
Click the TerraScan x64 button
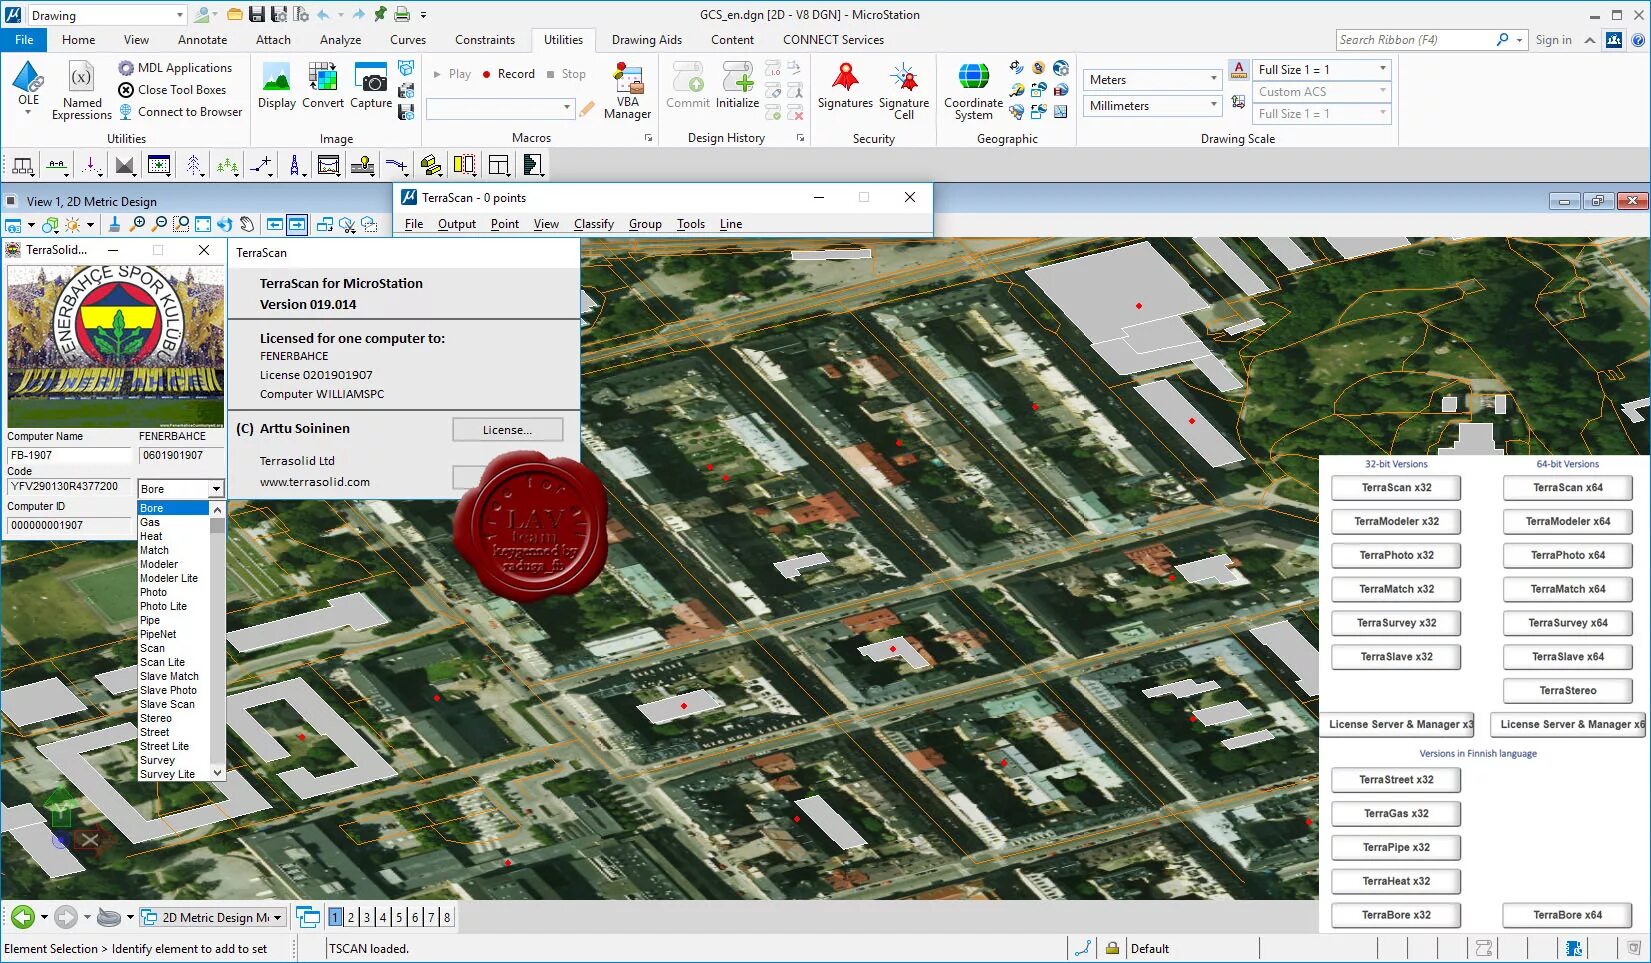(1567, 488)
